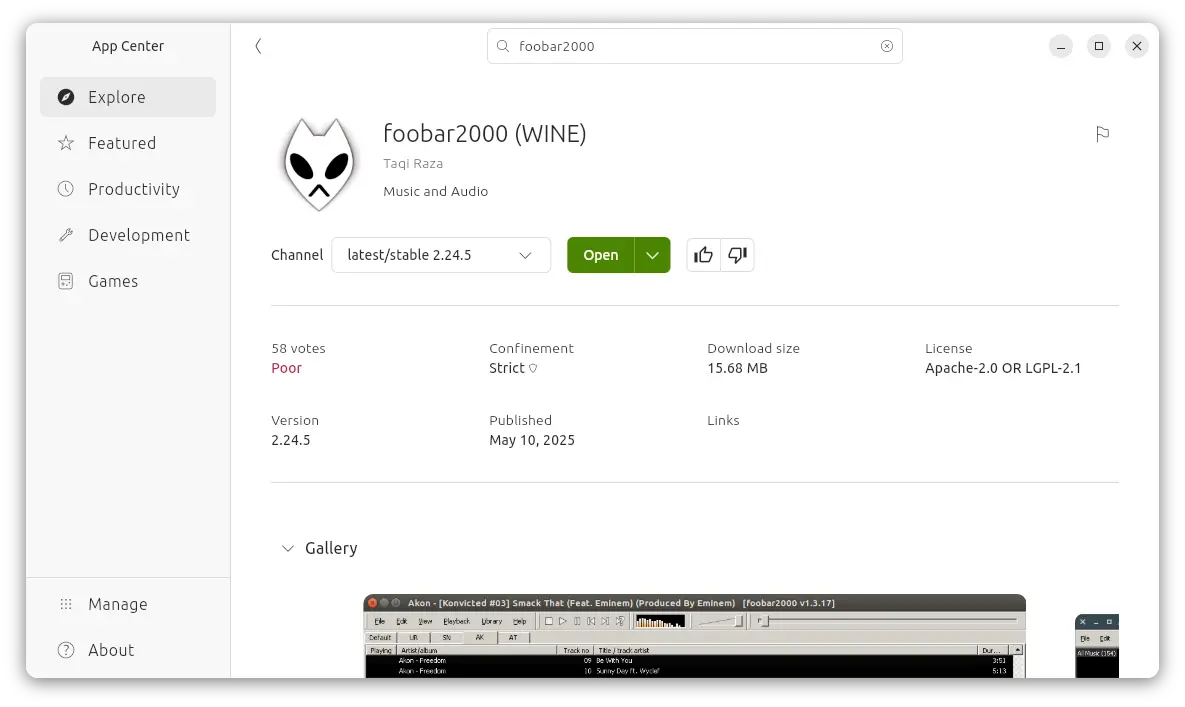Focus the search field containing foobar2000
This screenshot has width=1185, height=707.
click(x=695, y=46)
